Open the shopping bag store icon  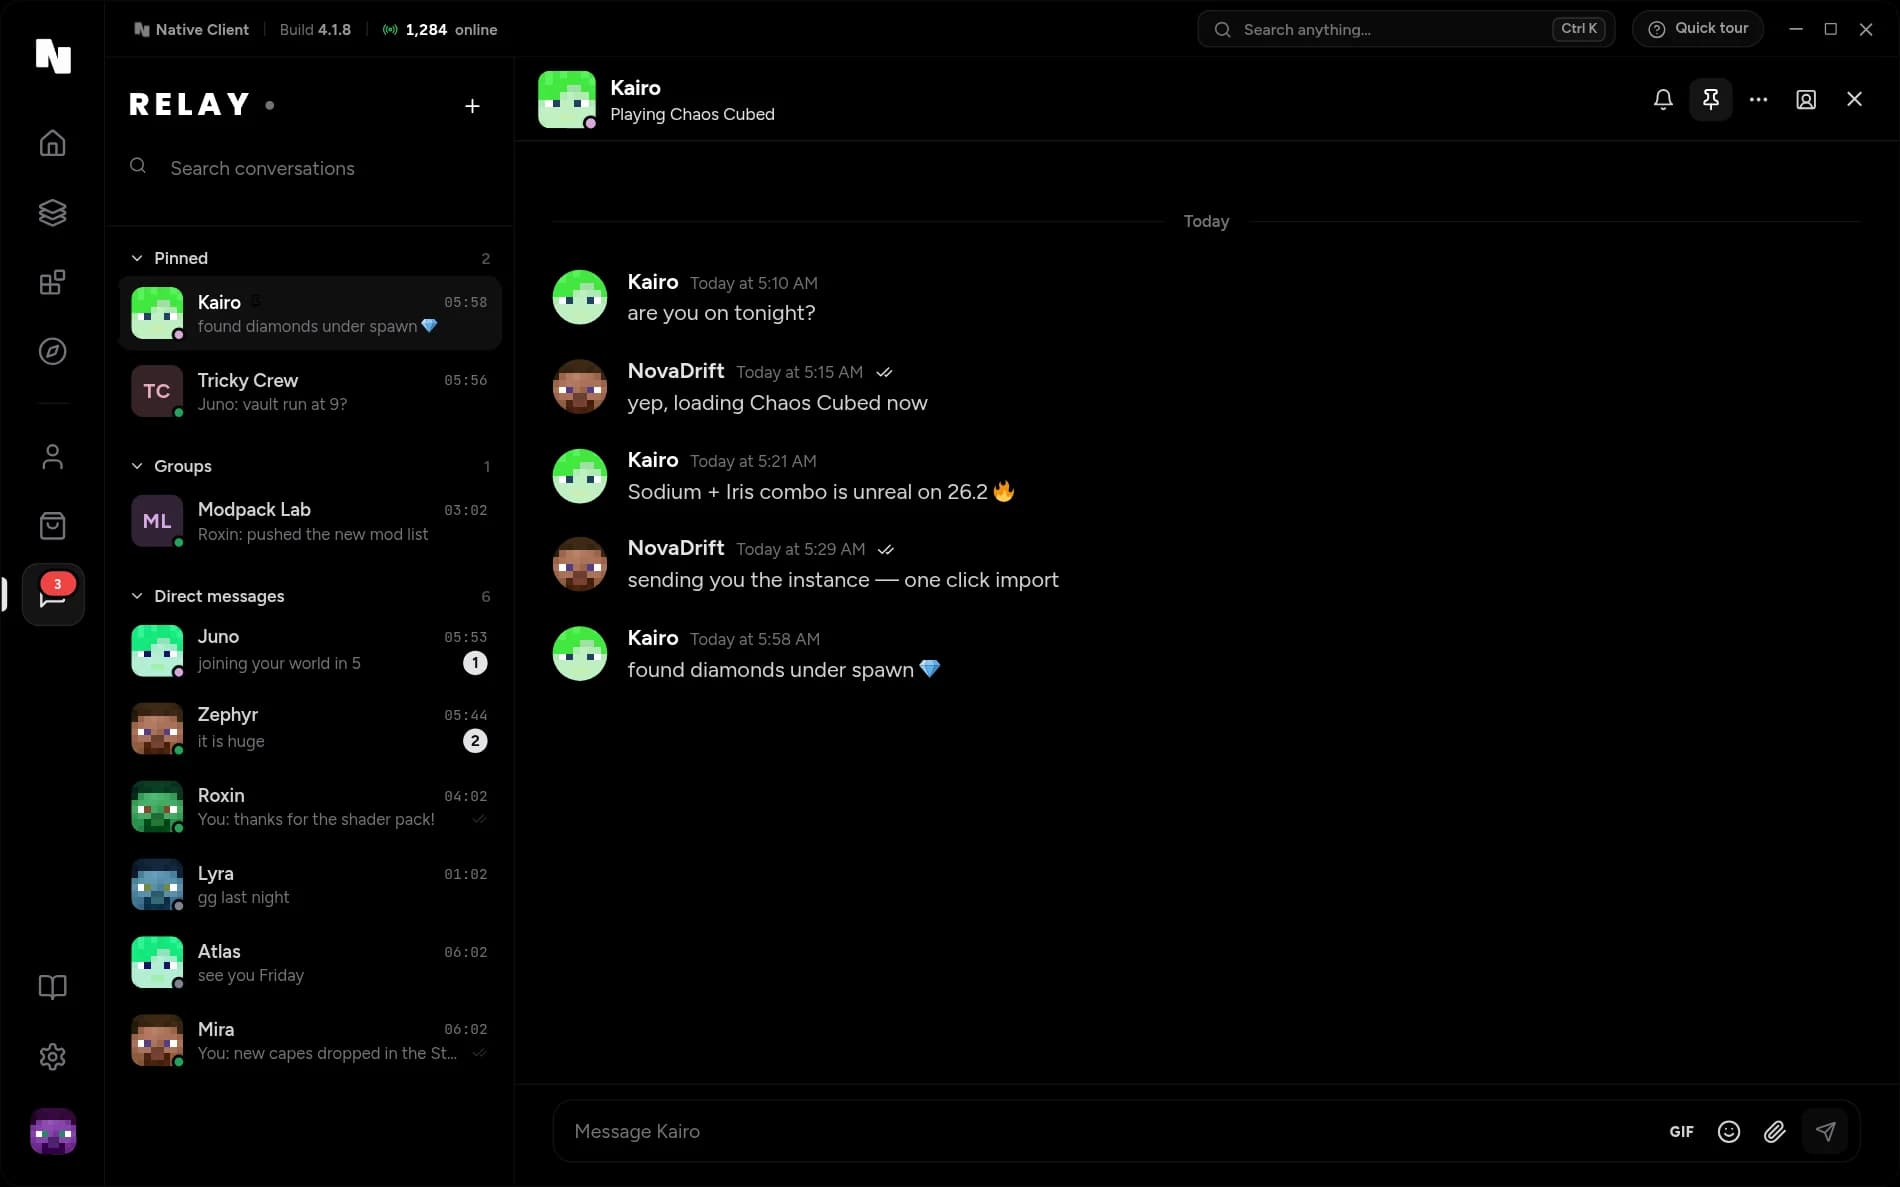[52, 526]
